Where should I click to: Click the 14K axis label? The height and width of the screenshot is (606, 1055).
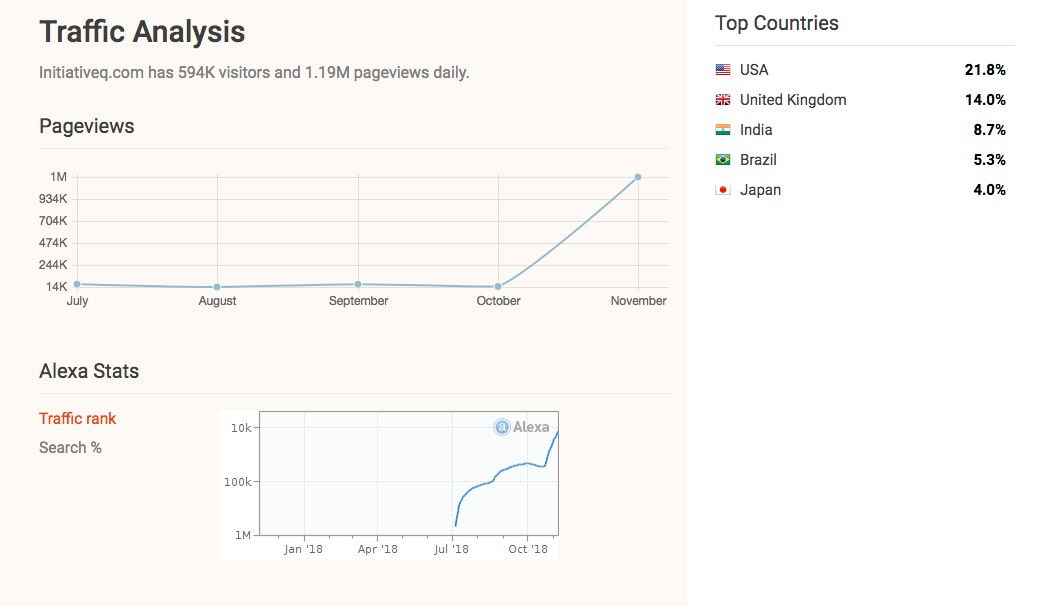click(57, 287)
